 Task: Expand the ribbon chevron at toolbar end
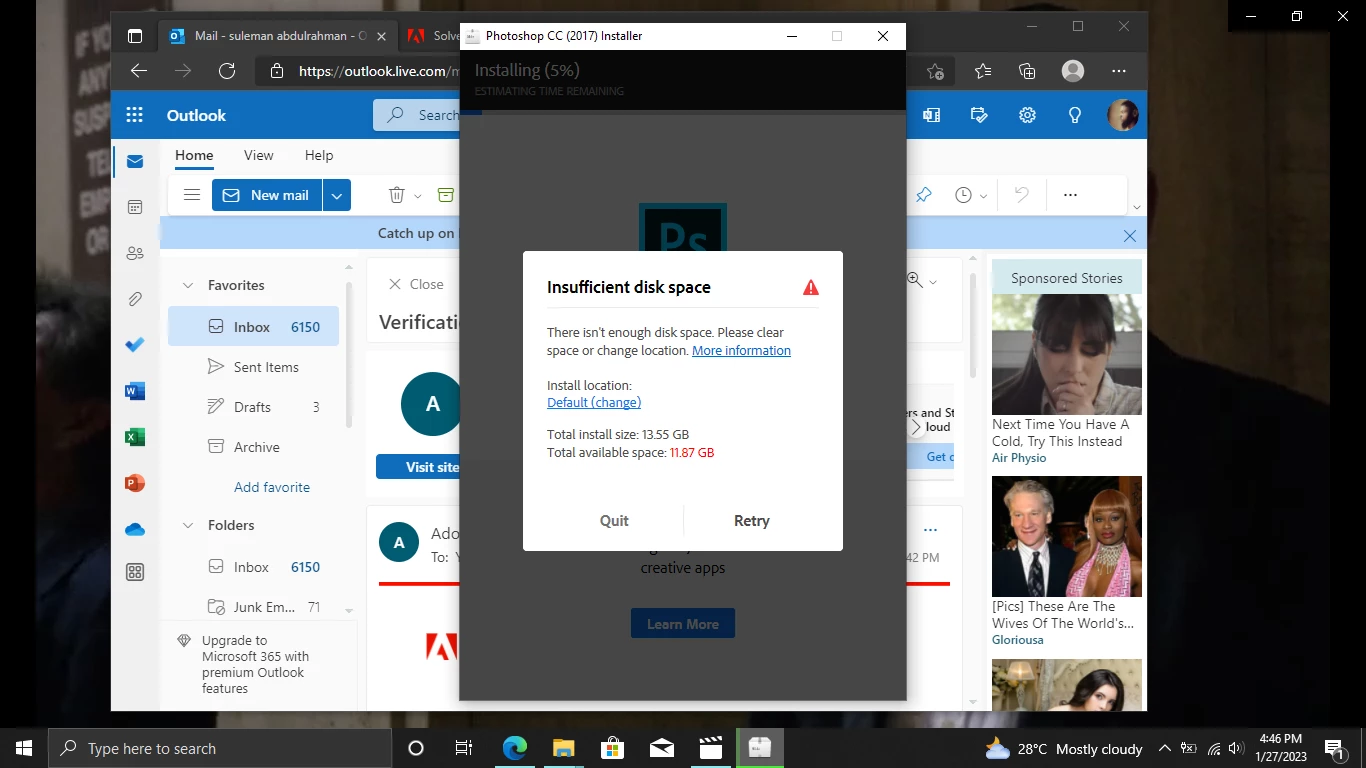(1136, 207)
